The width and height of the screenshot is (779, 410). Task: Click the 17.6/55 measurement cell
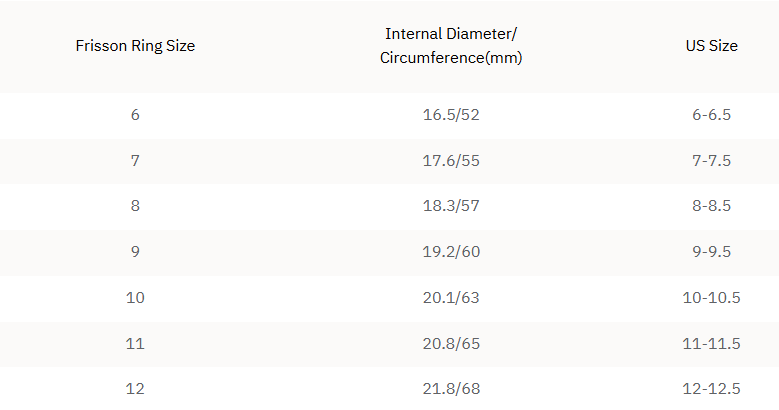(451, 161)
